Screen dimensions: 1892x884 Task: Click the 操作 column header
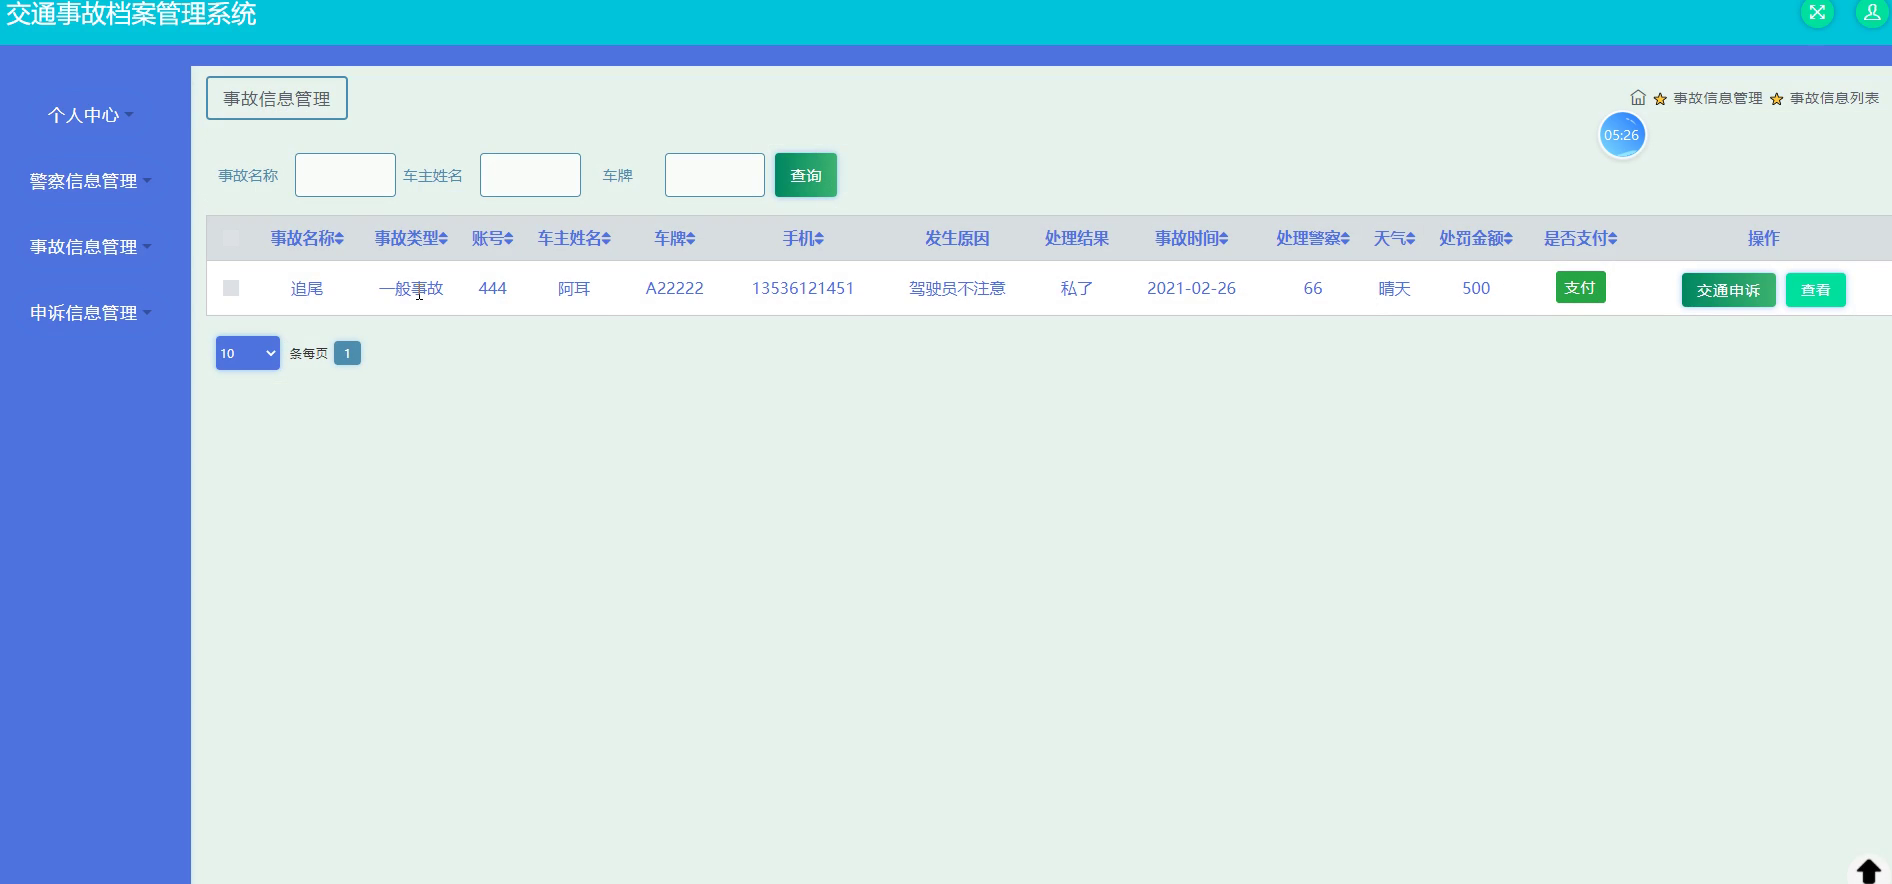1764,238
